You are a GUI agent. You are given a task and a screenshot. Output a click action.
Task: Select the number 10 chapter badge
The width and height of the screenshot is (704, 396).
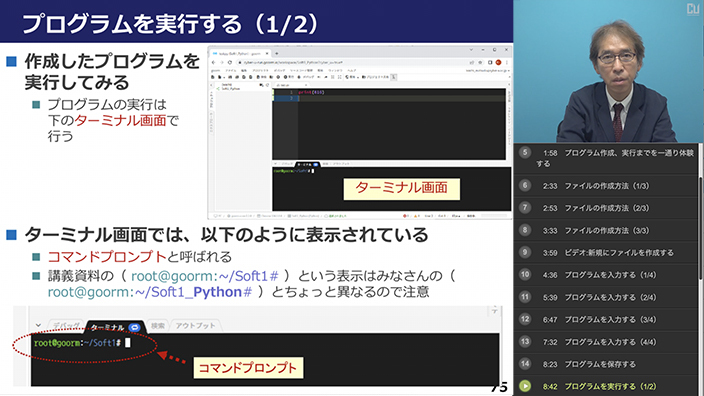(525, 274)
